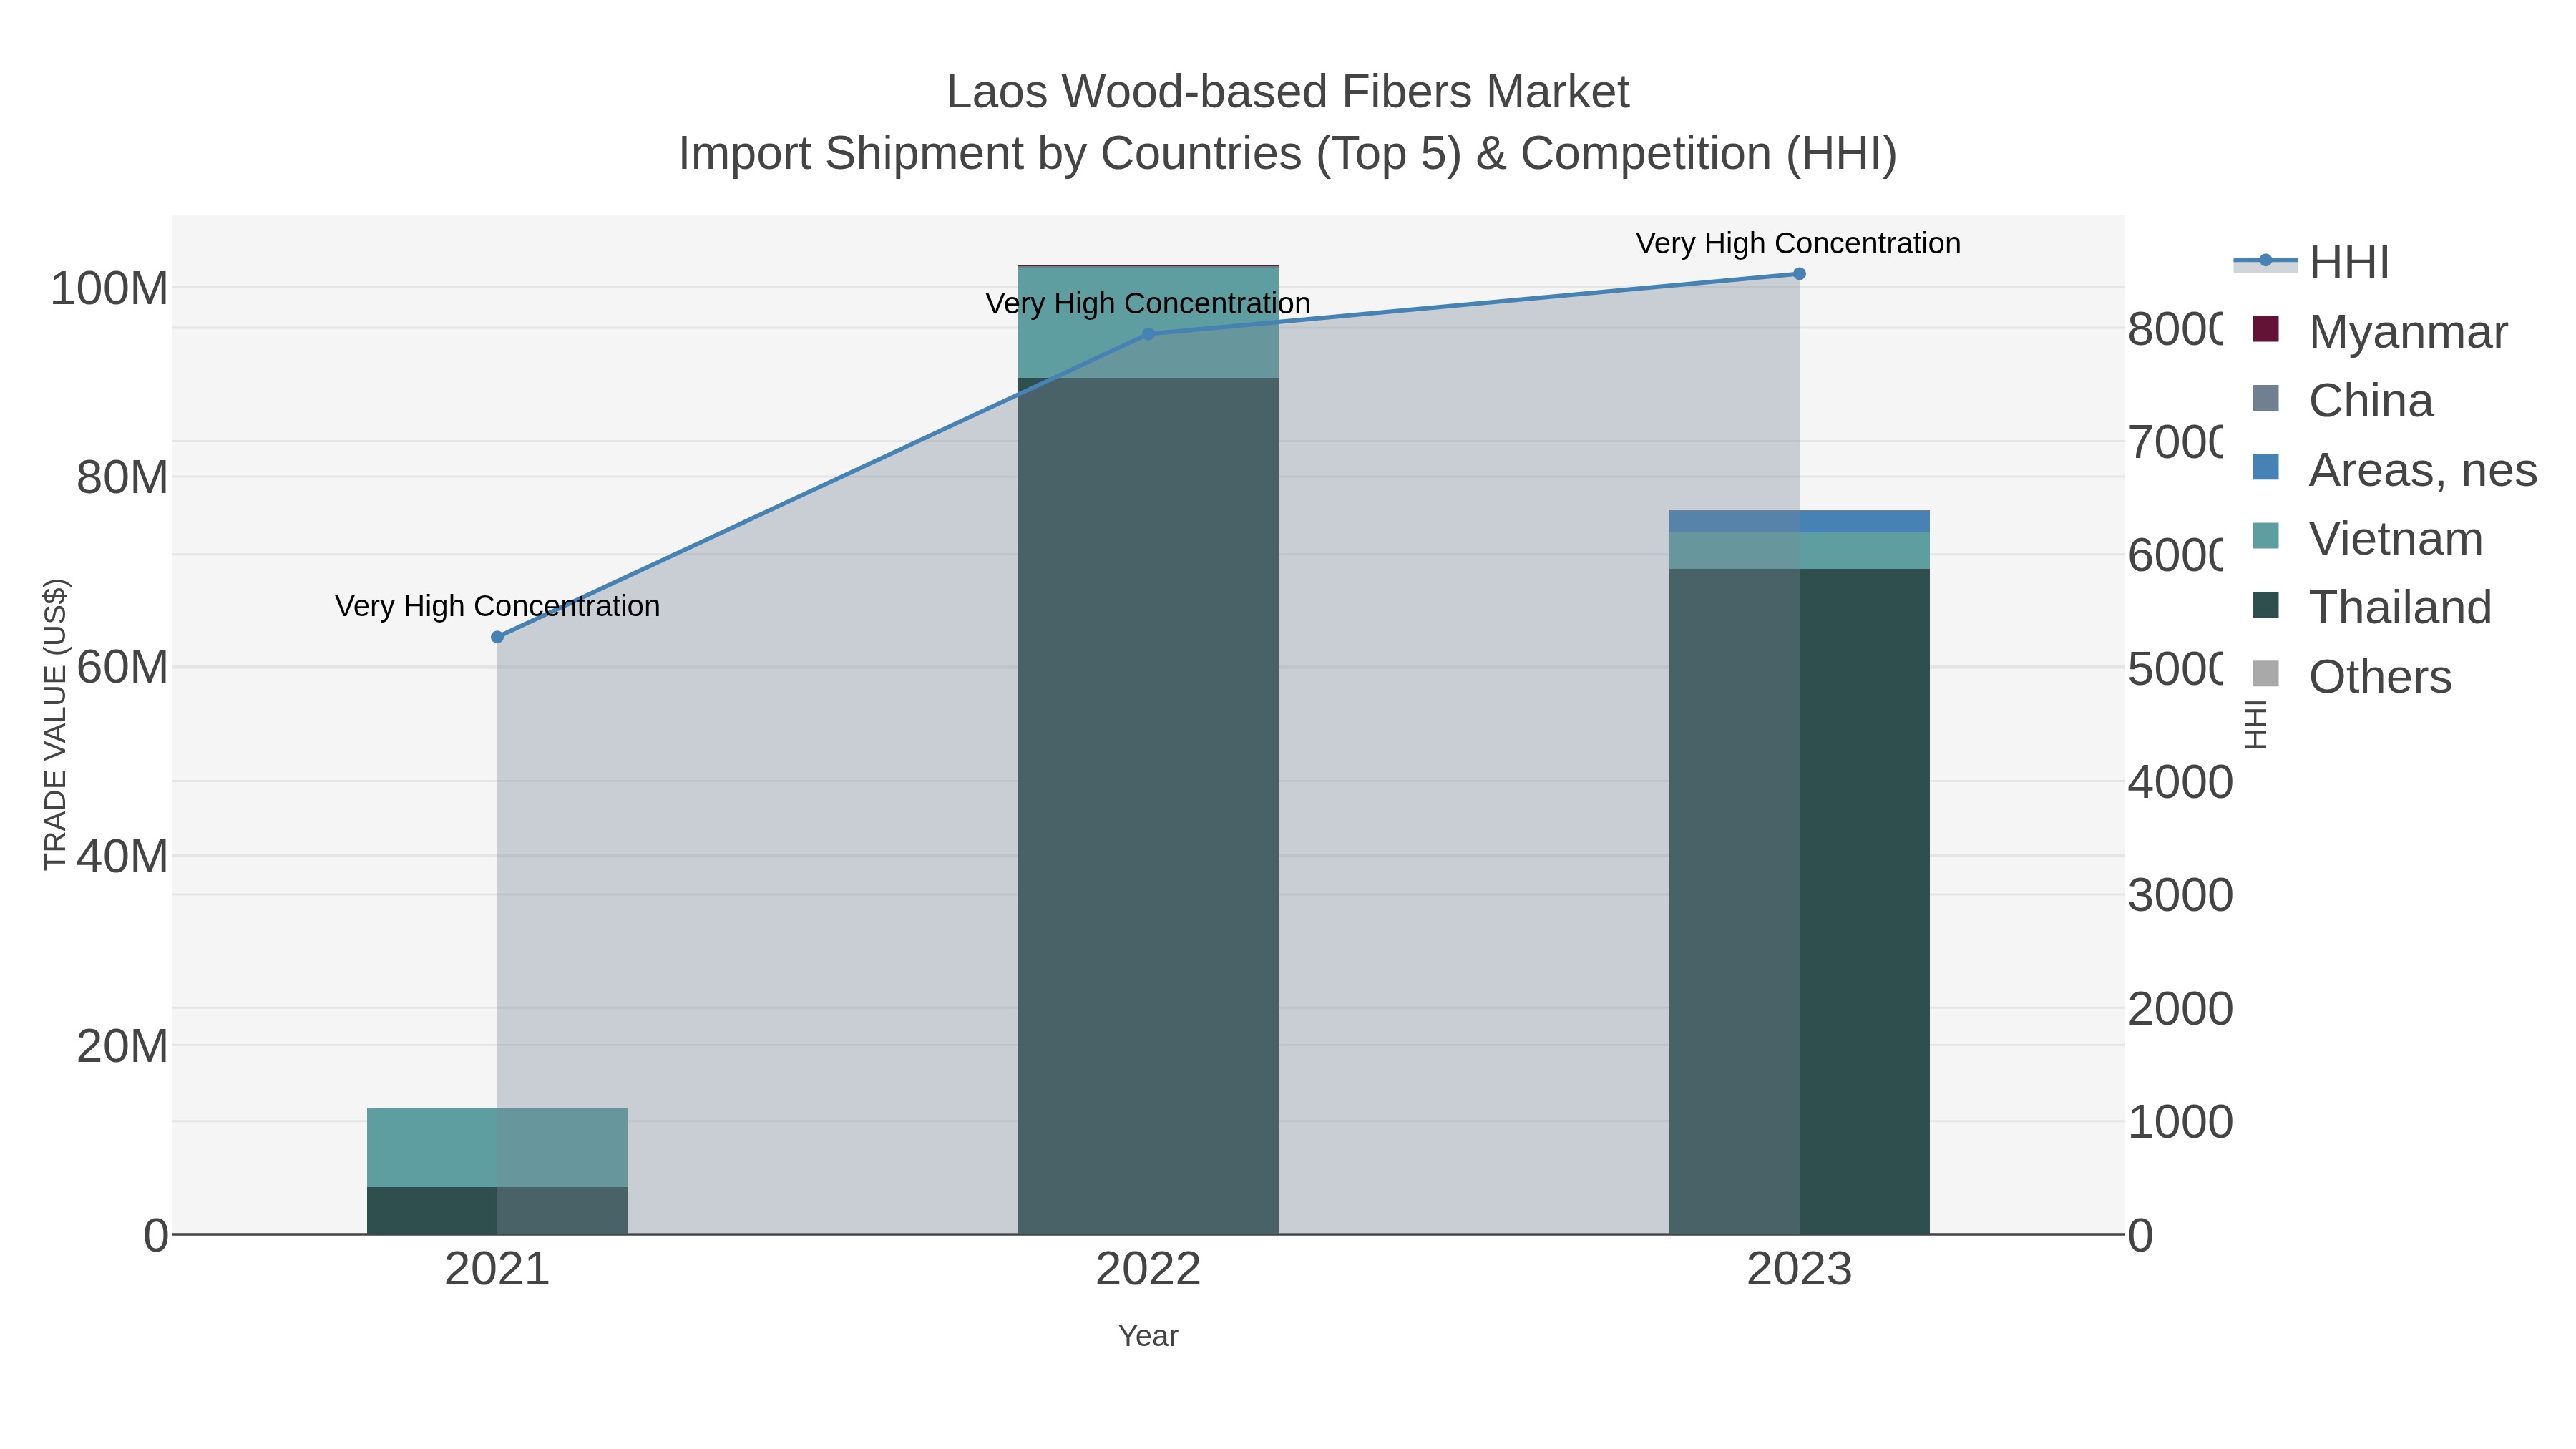Viewport: 2576px width, 1449px height.
Task: Toggle Thailand series in legend
Action: click(2371, 607)
